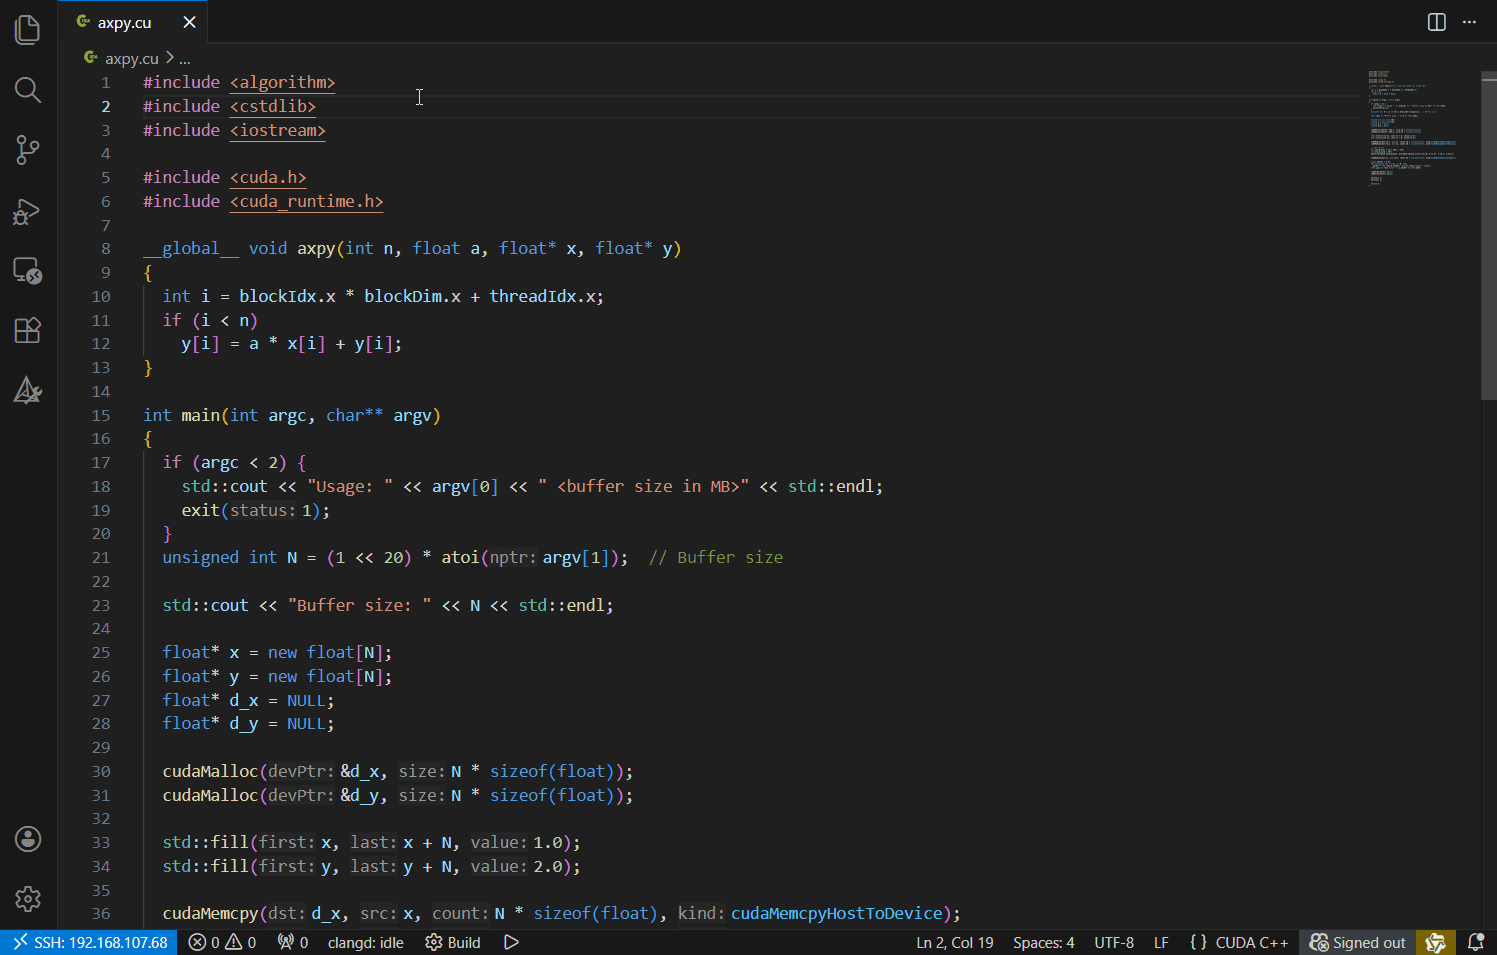Screen dimensions: 1497x955
Task: Click the code minimap
Action: 1412,128
